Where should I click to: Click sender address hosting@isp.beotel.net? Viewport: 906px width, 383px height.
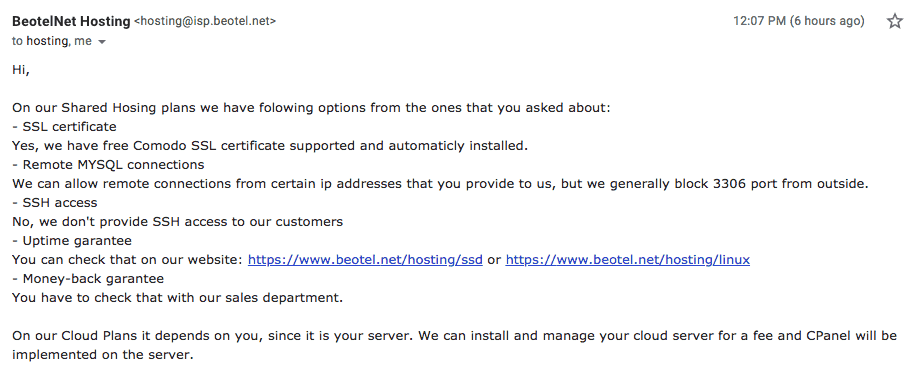205,21
